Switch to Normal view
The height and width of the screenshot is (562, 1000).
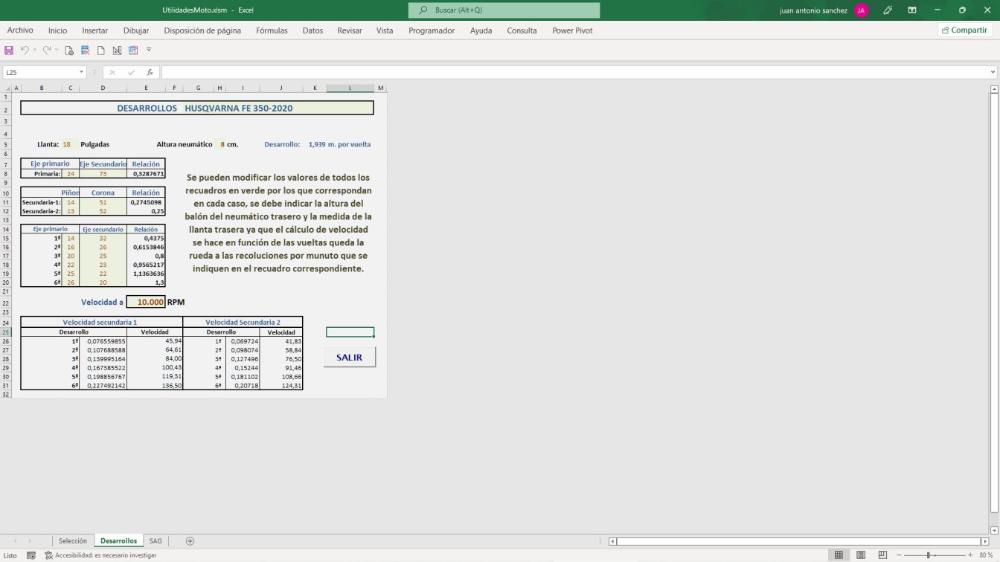coord(838,555)
